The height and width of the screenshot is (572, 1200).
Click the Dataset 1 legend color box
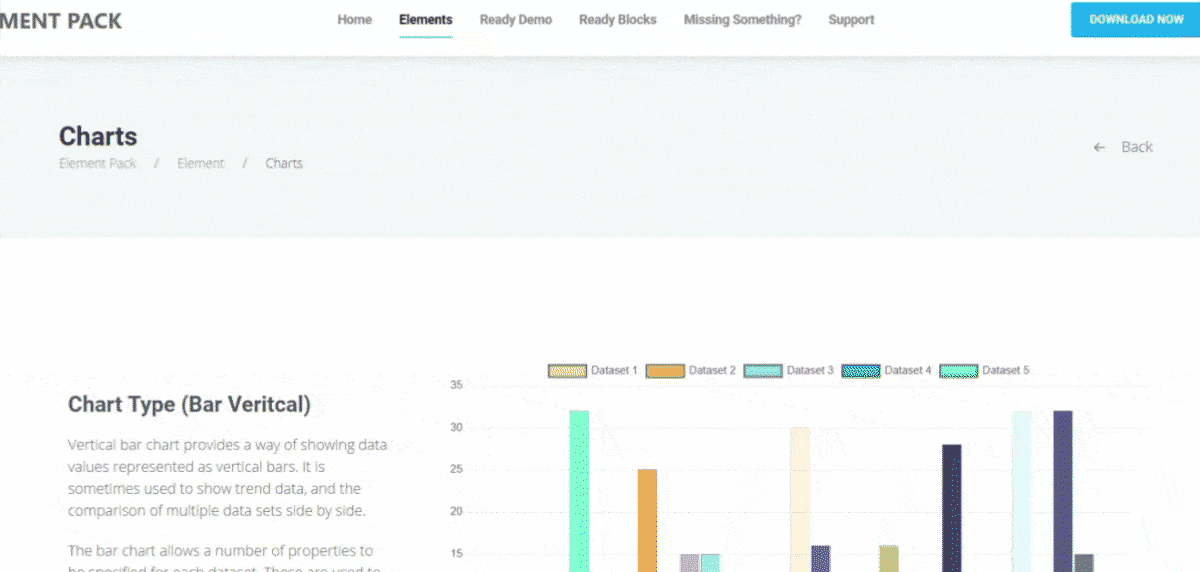(567, 371)
